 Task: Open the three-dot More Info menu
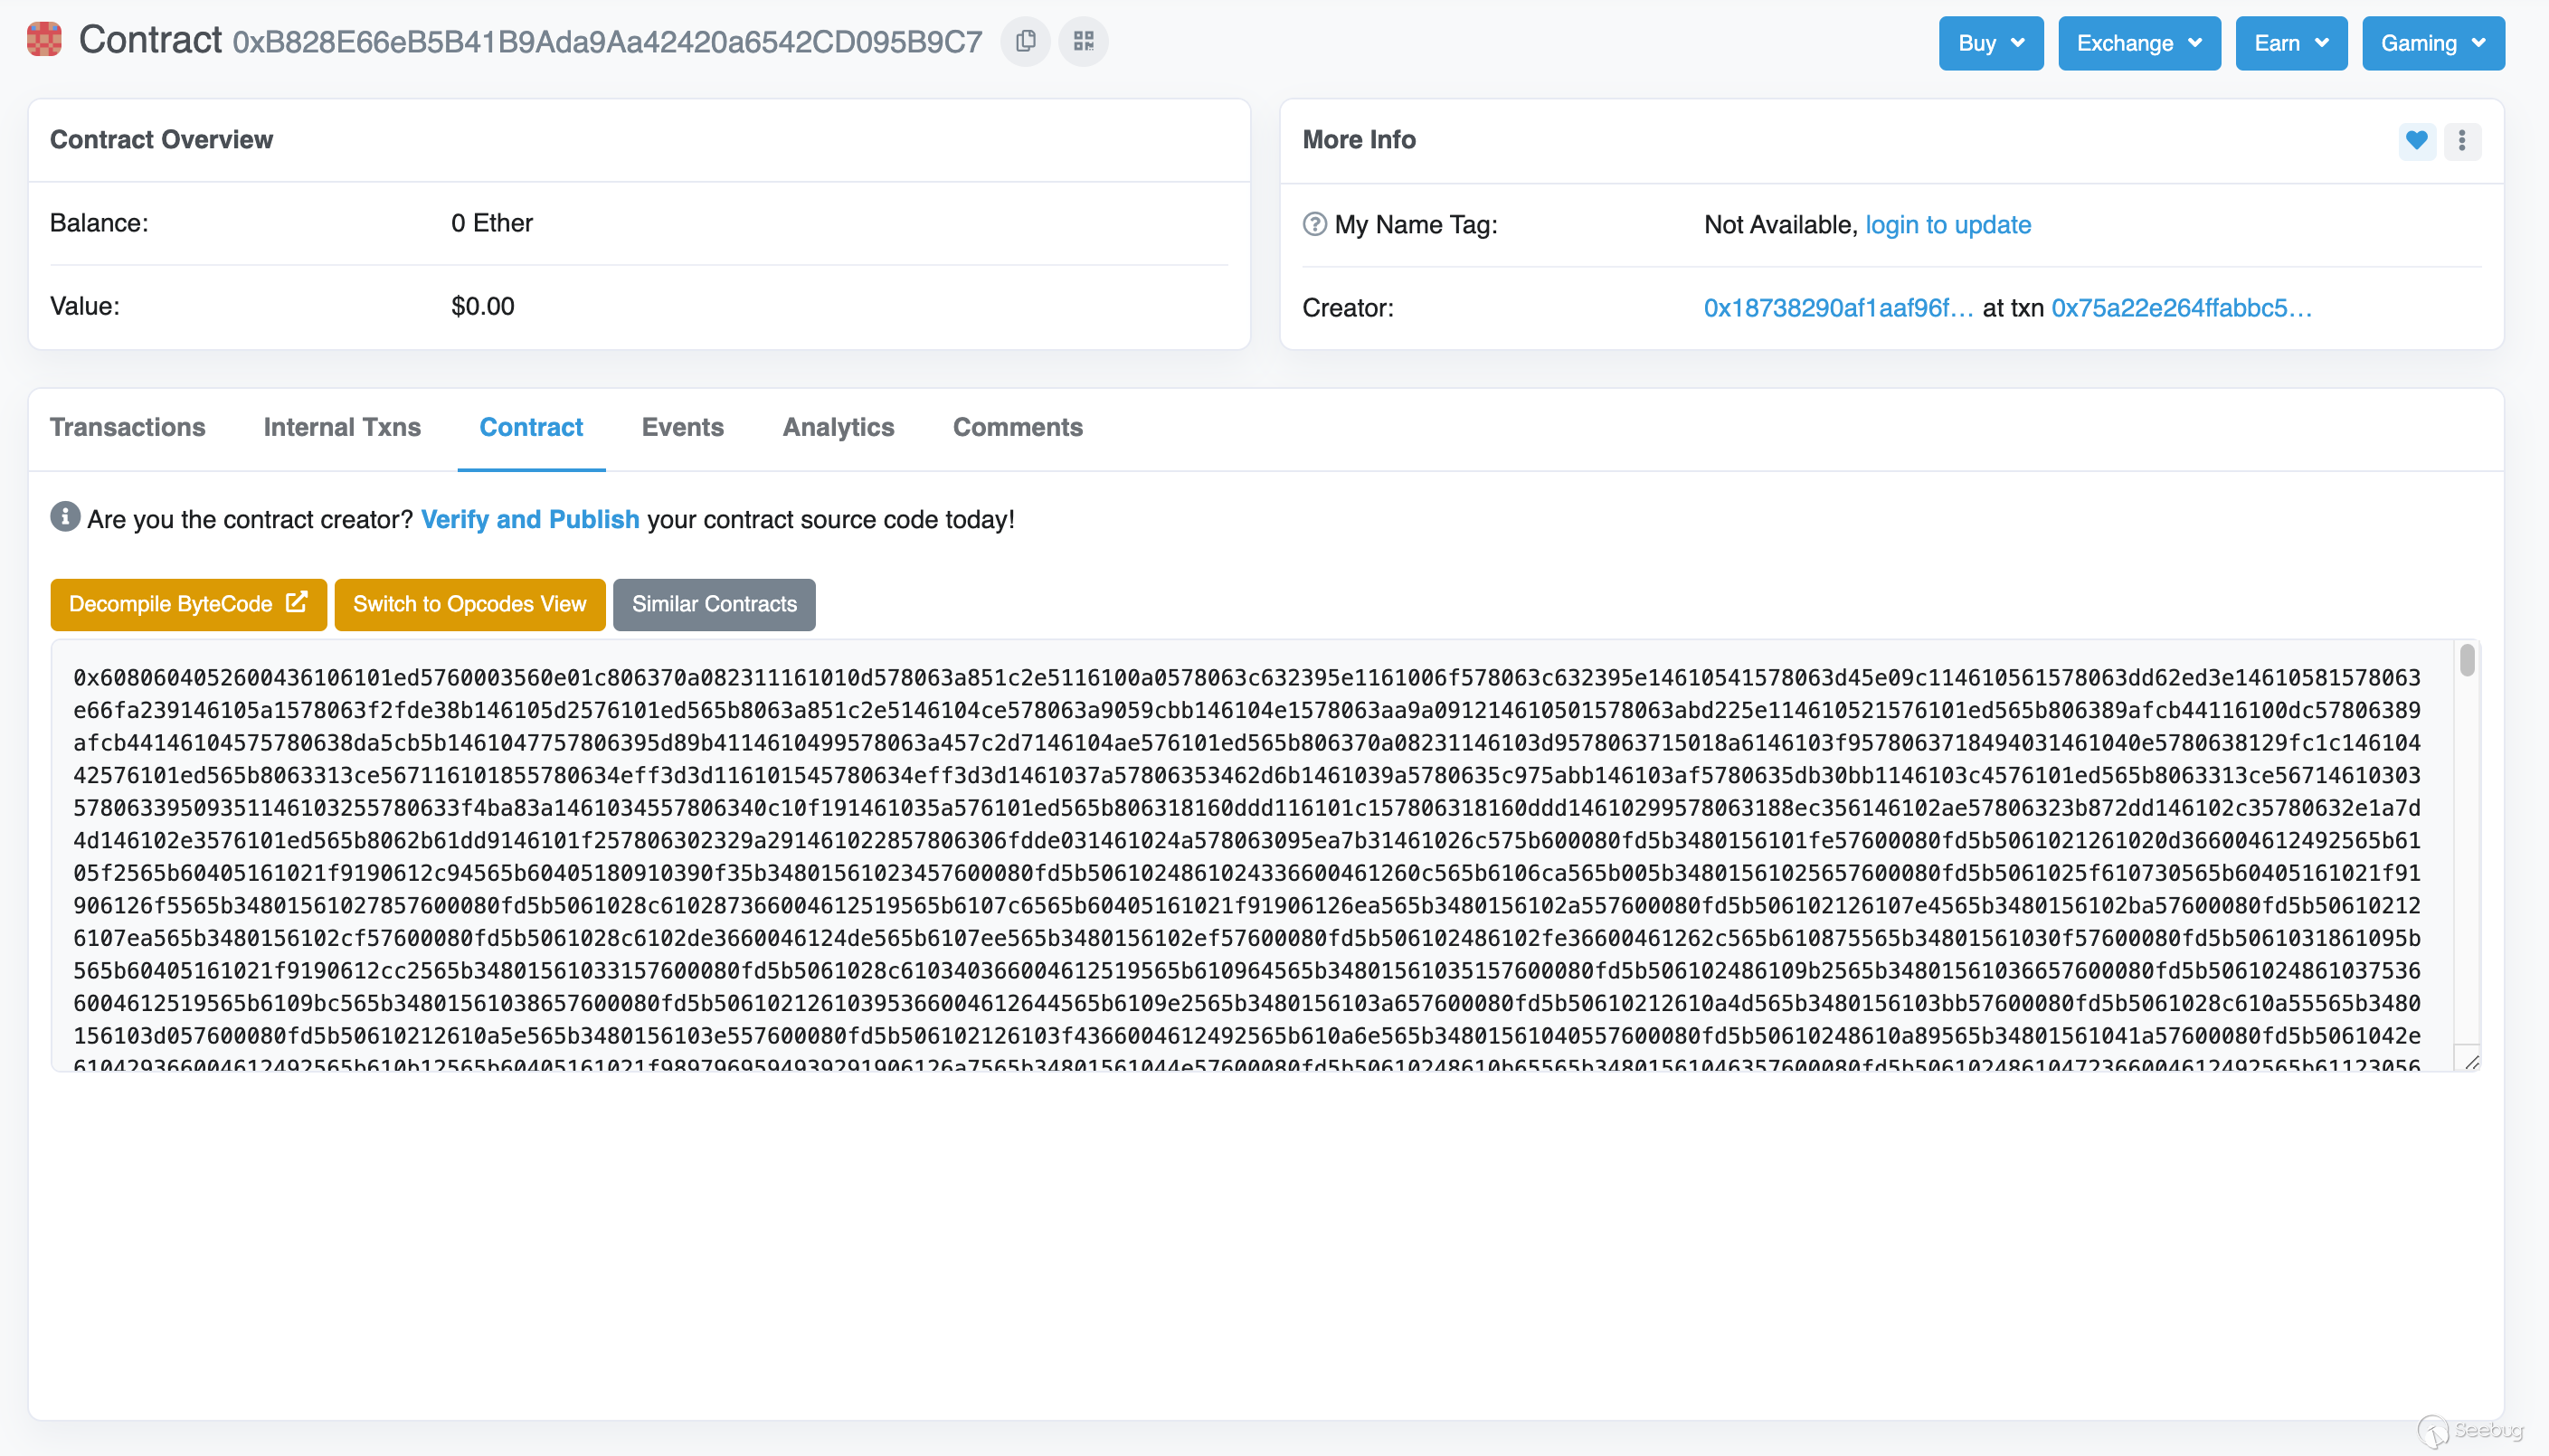pos(2462,141)
